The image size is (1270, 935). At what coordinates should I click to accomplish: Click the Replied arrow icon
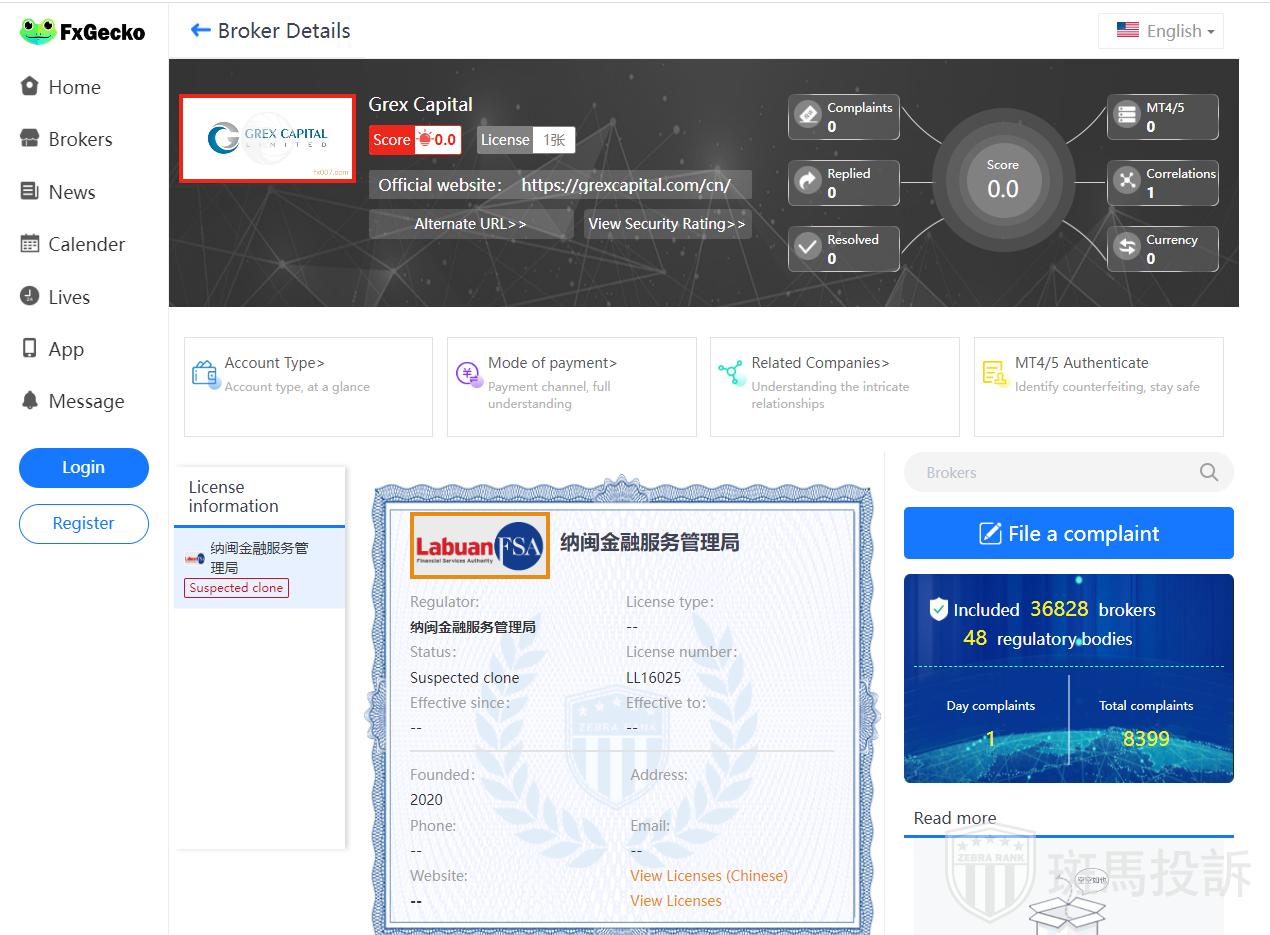(x=808, y=181)
